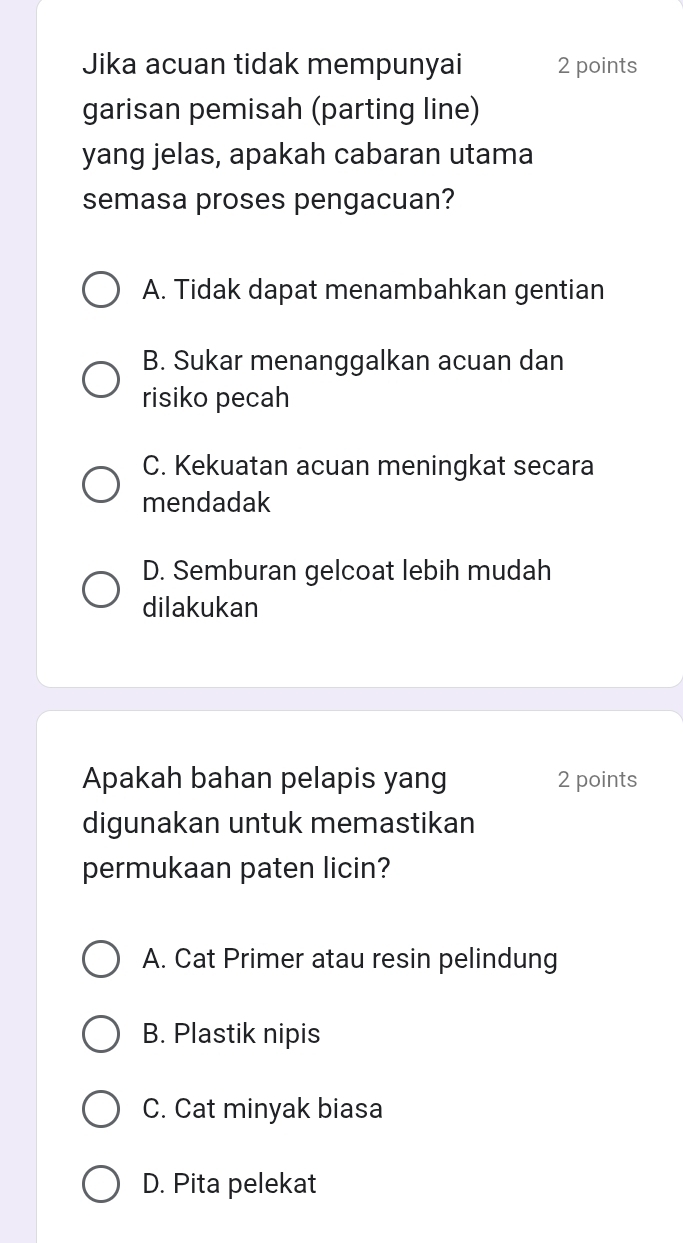Choose radio 'B. Sukar menanggalkan acuan dan risiko pecah'
Screen dimensions: 683x1243
pos(100,380)
